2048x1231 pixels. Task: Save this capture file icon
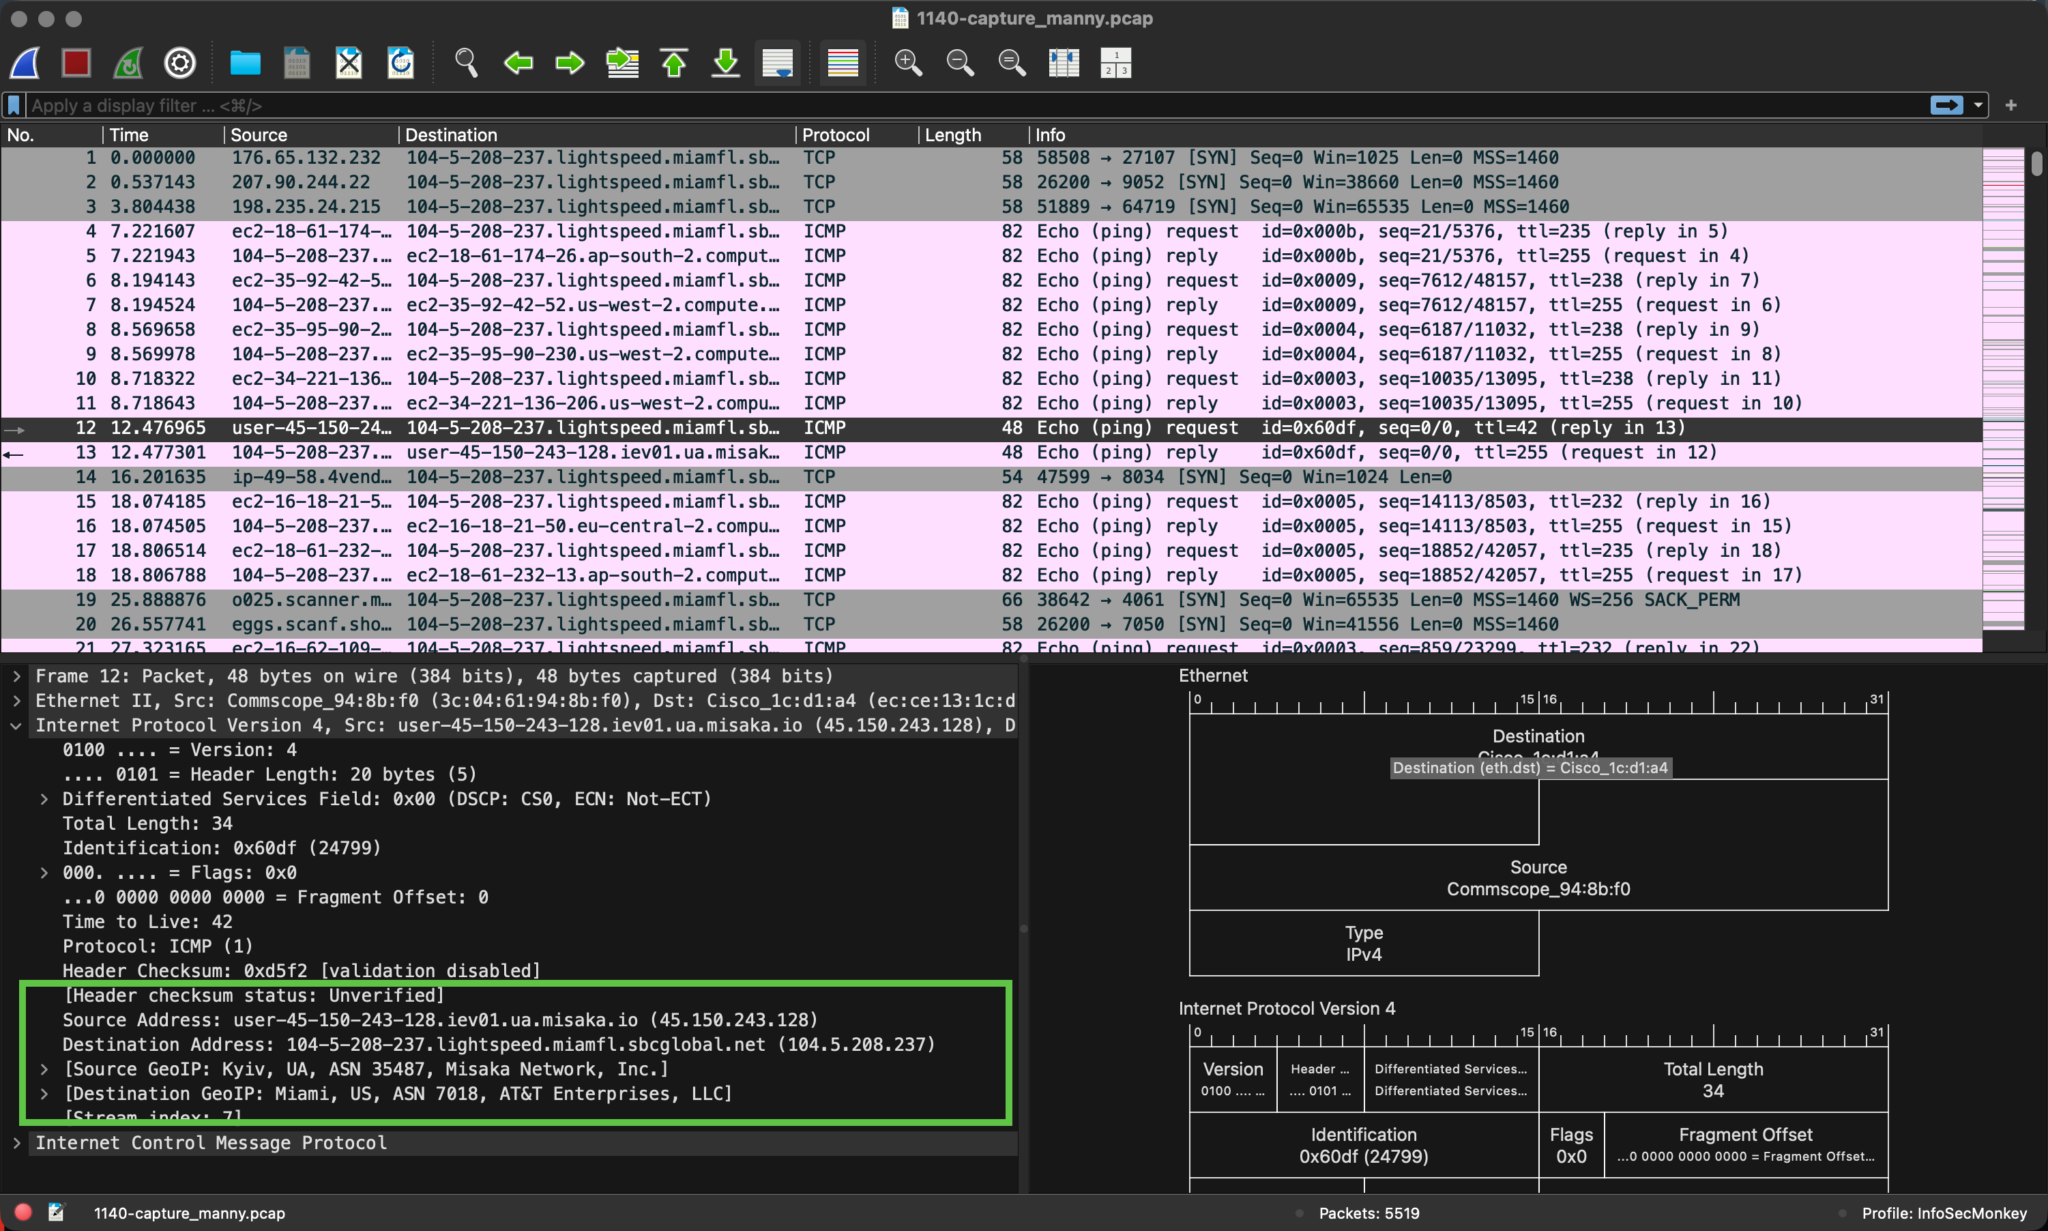(x=297, y=63)
